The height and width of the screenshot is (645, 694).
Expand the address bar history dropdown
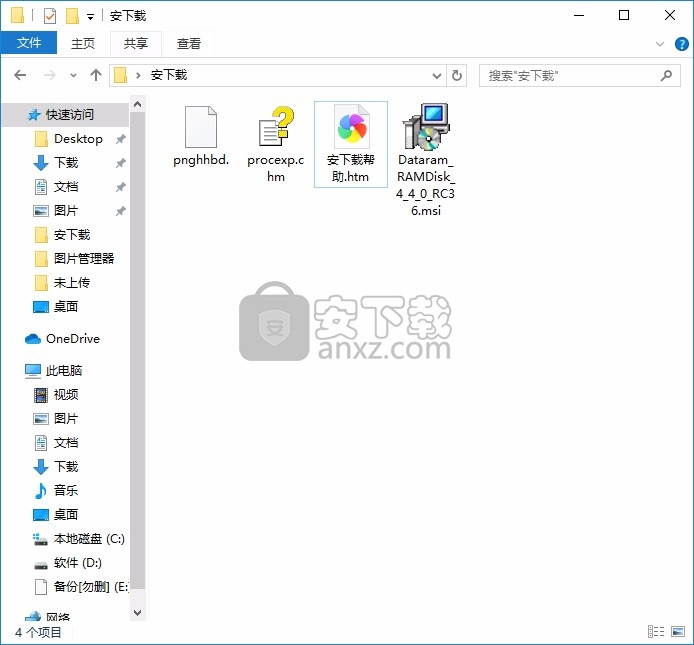(x=436, y=76)
